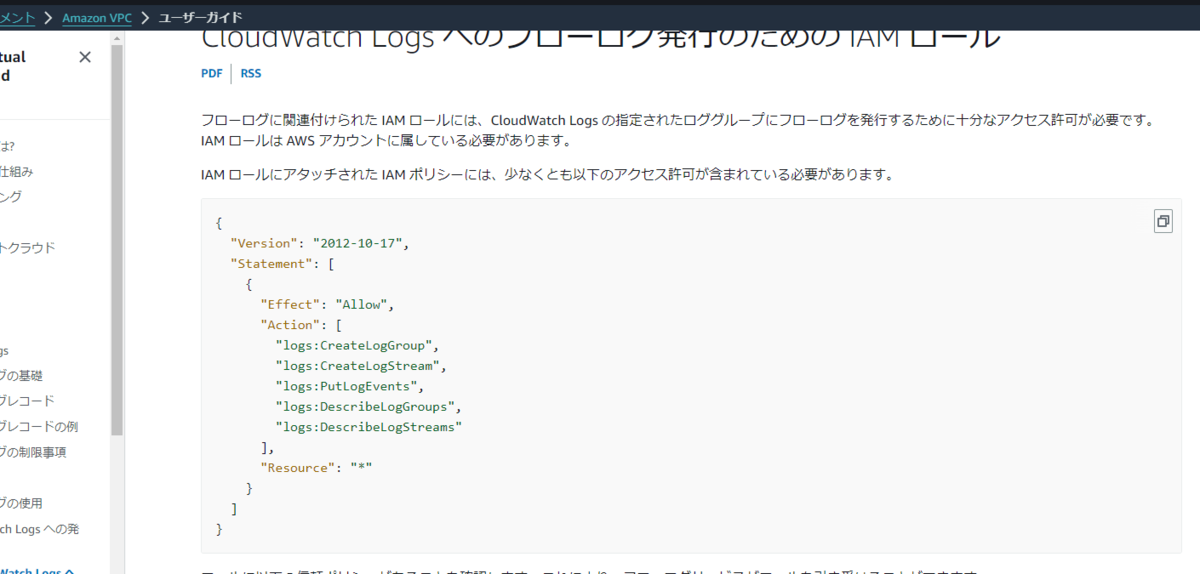The width and height of the screenshot is (1200, 574).
Task: Click the "logs:DescribeLogGroups" code line
Action: [x=369, y=406]
